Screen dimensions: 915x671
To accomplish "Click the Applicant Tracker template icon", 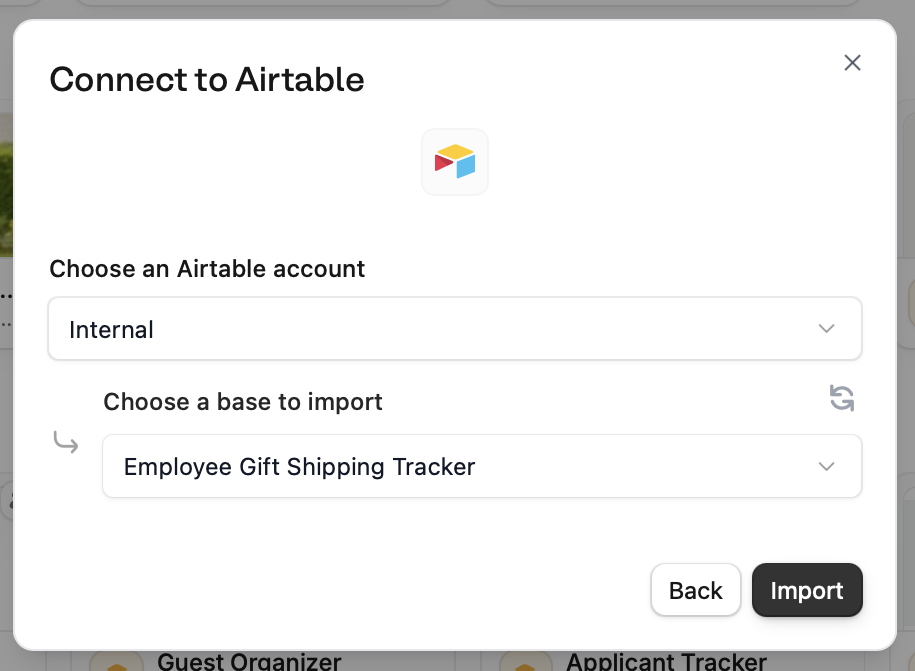I will click(x=524, y=664).
